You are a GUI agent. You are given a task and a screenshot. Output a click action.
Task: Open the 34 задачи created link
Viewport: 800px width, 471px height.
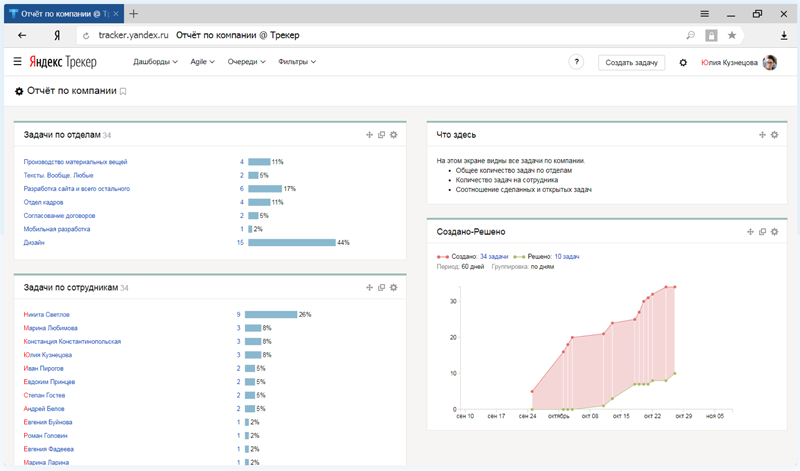[x=494, y=257]
